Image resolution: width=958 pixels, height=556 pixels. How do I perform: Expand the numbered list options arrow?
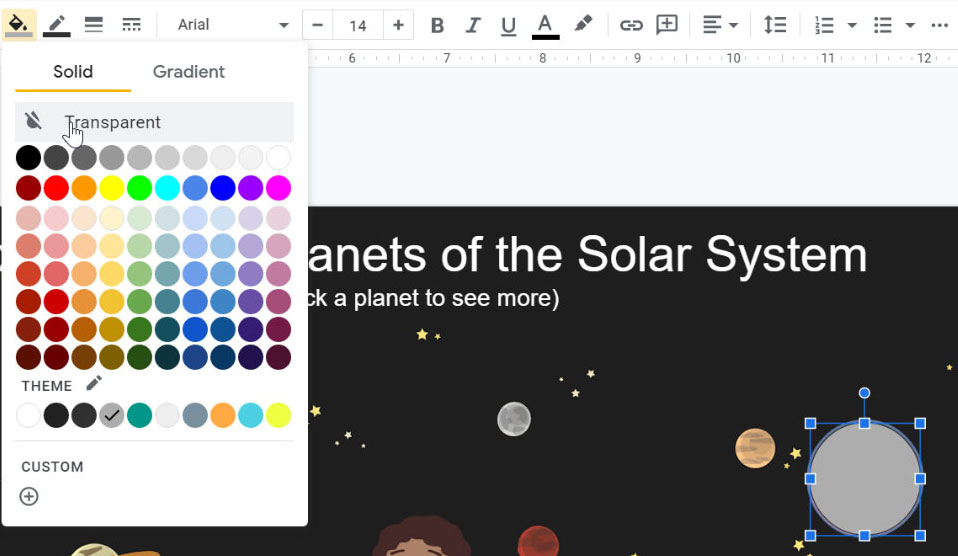(852, 25)
